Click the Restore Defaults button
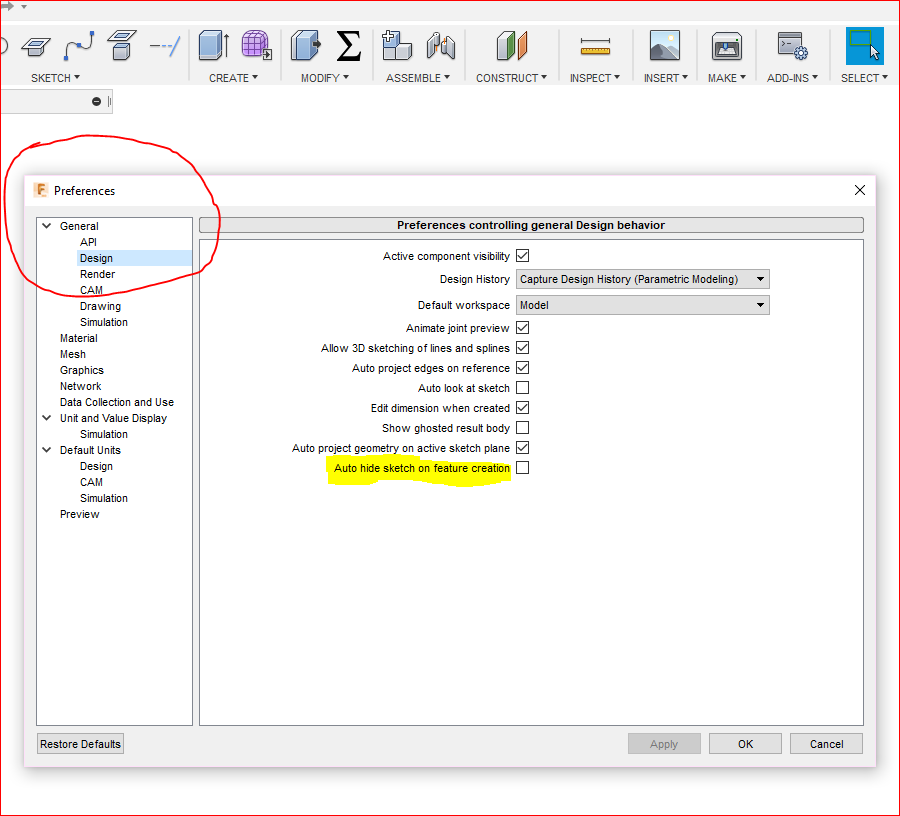 pos(80,744)
